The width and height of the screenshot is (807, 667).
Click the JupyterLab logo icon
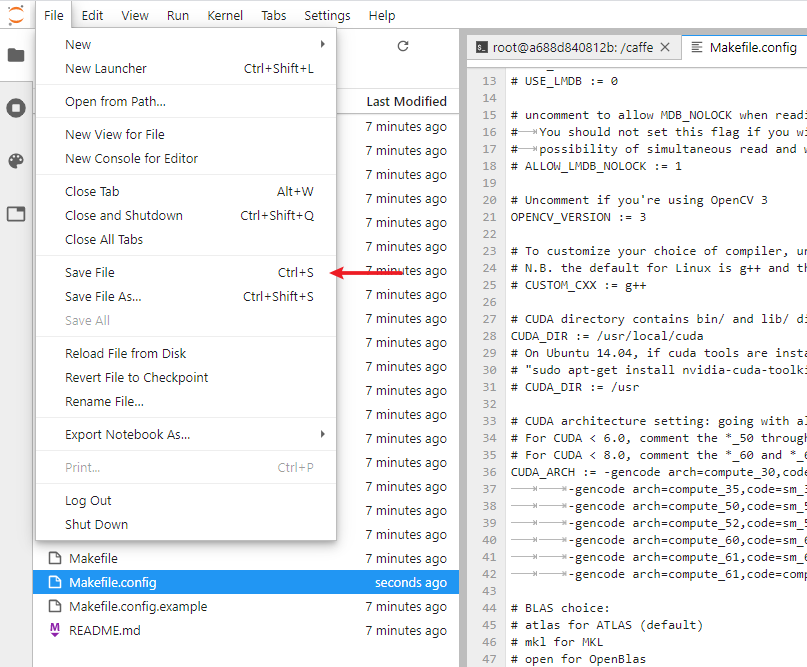[x=16, y=14]
